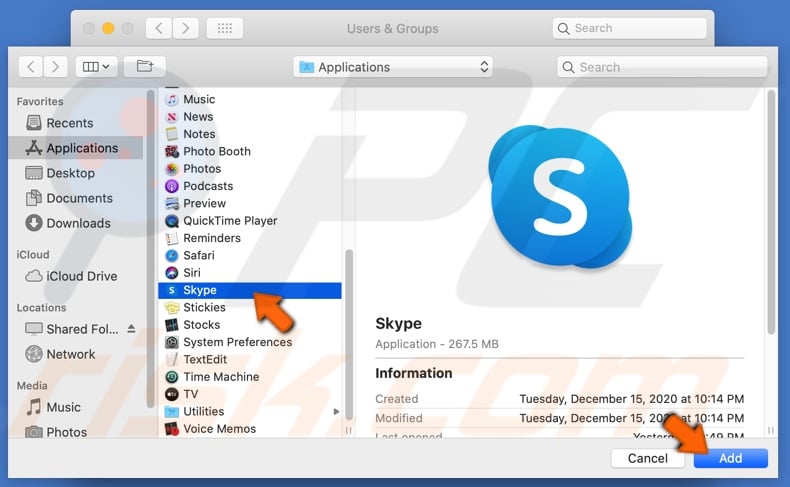Image resolution: width=790 pixels, height=487 pixels.
Task: Select Applications in Favorites sidebar
Action: 76,148
